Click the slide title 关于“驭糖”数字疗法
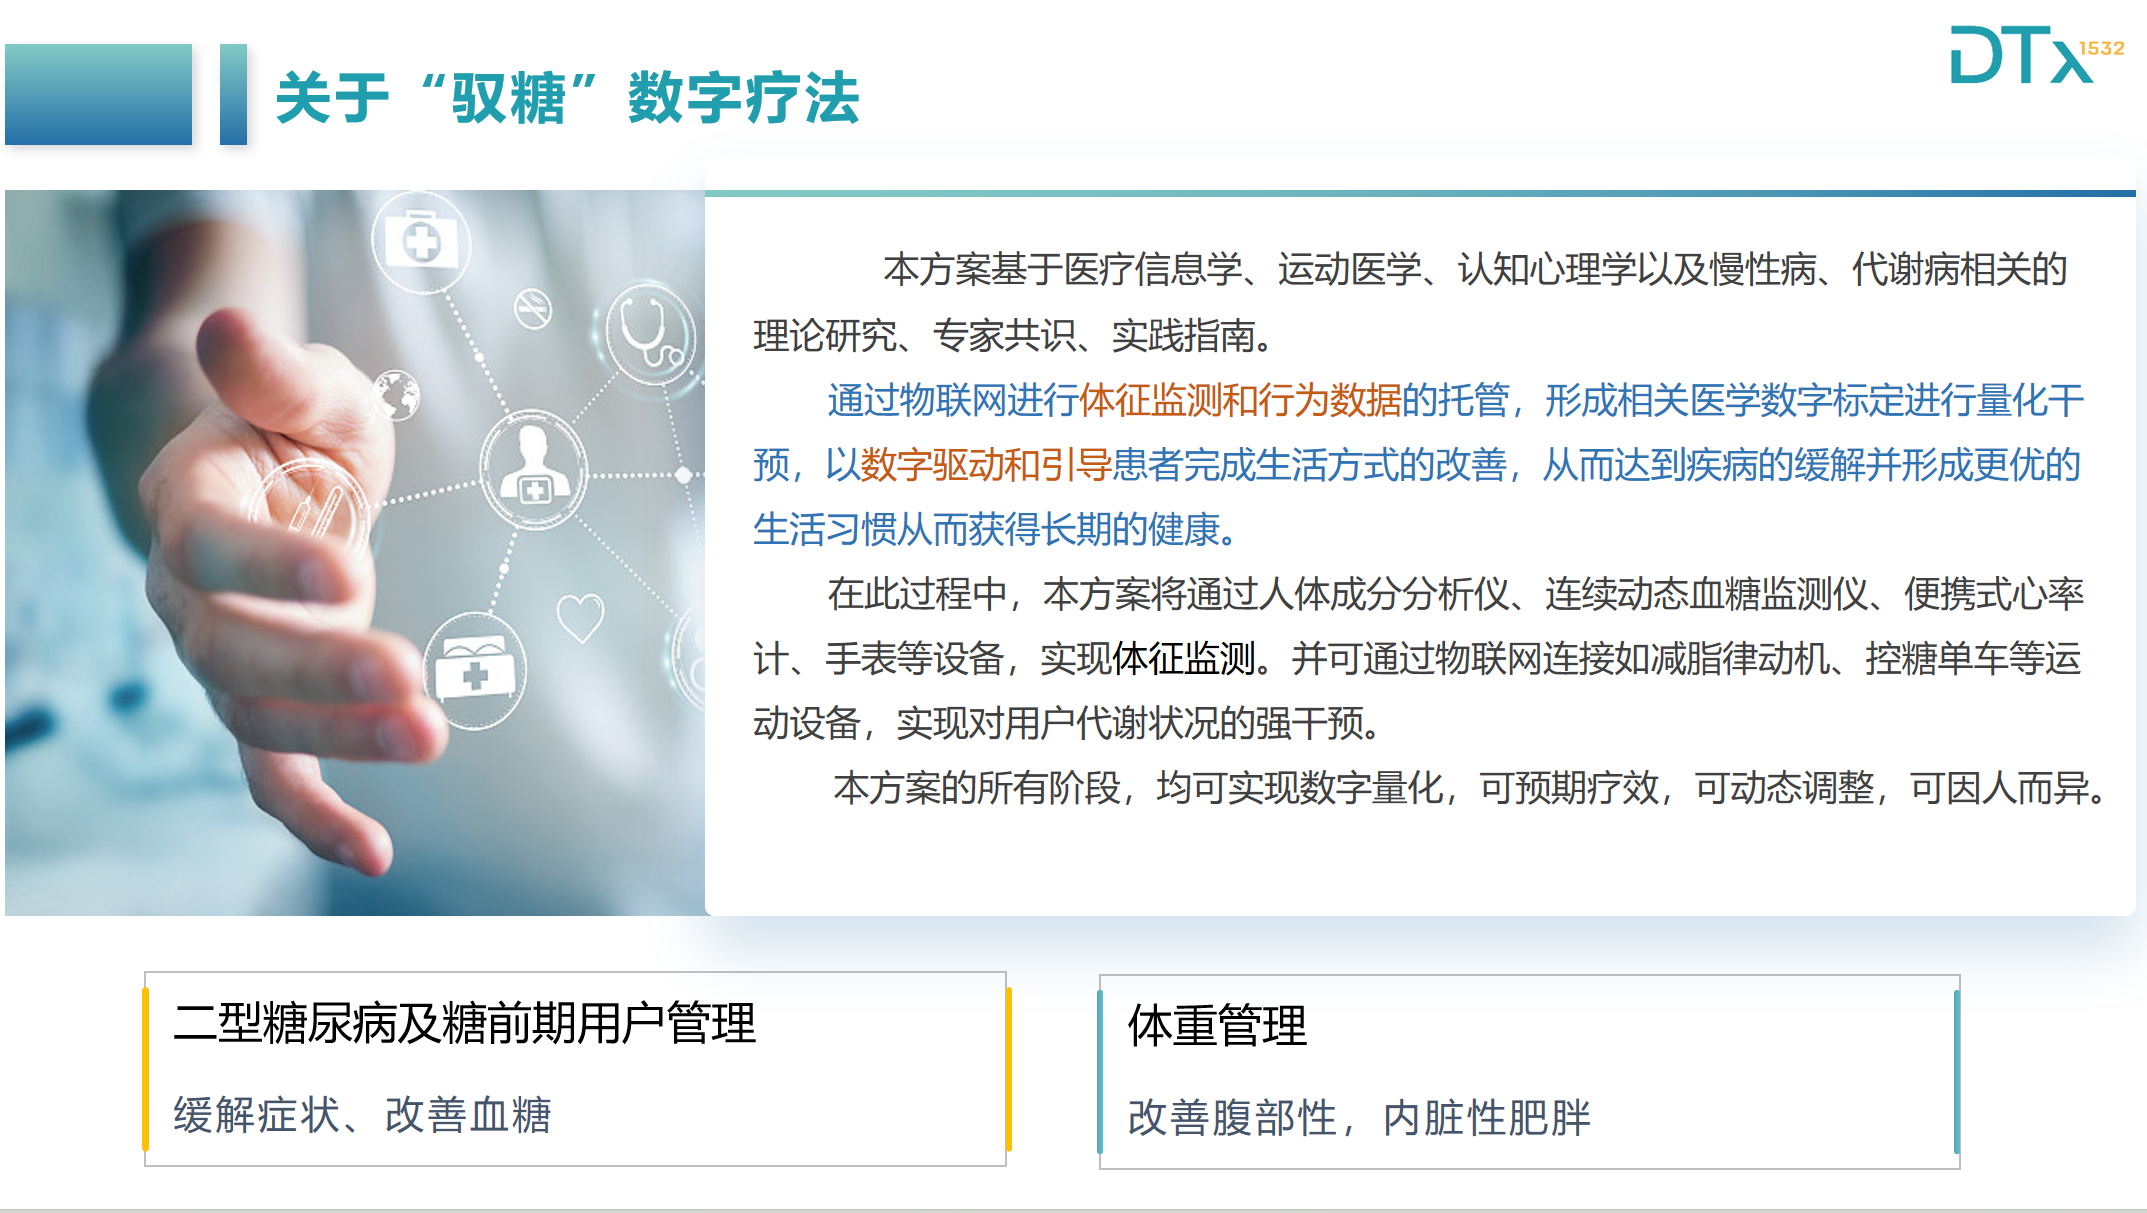Screen dimensions: 2147x1213 coord(567,98)
